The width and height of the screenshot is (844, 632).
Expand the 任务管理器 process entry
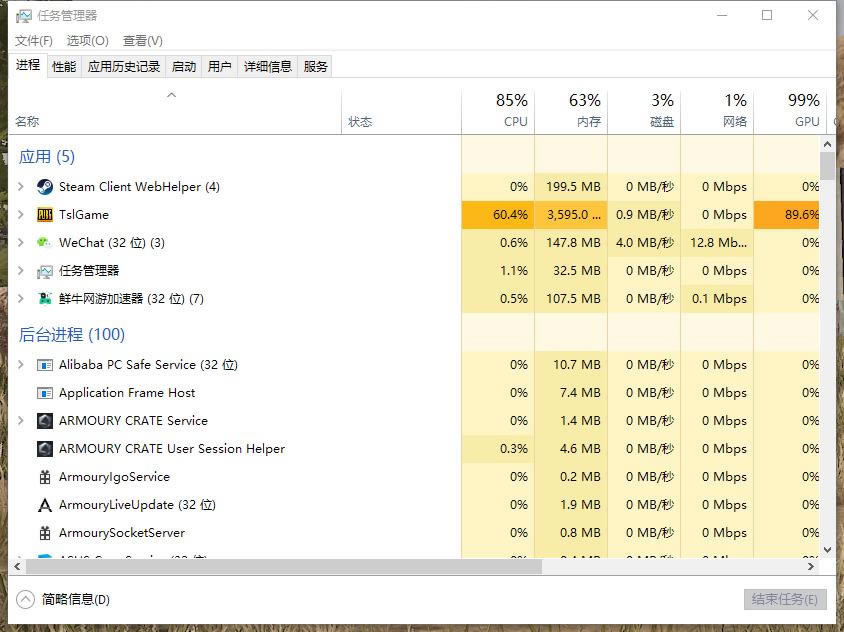pos(21,271)
